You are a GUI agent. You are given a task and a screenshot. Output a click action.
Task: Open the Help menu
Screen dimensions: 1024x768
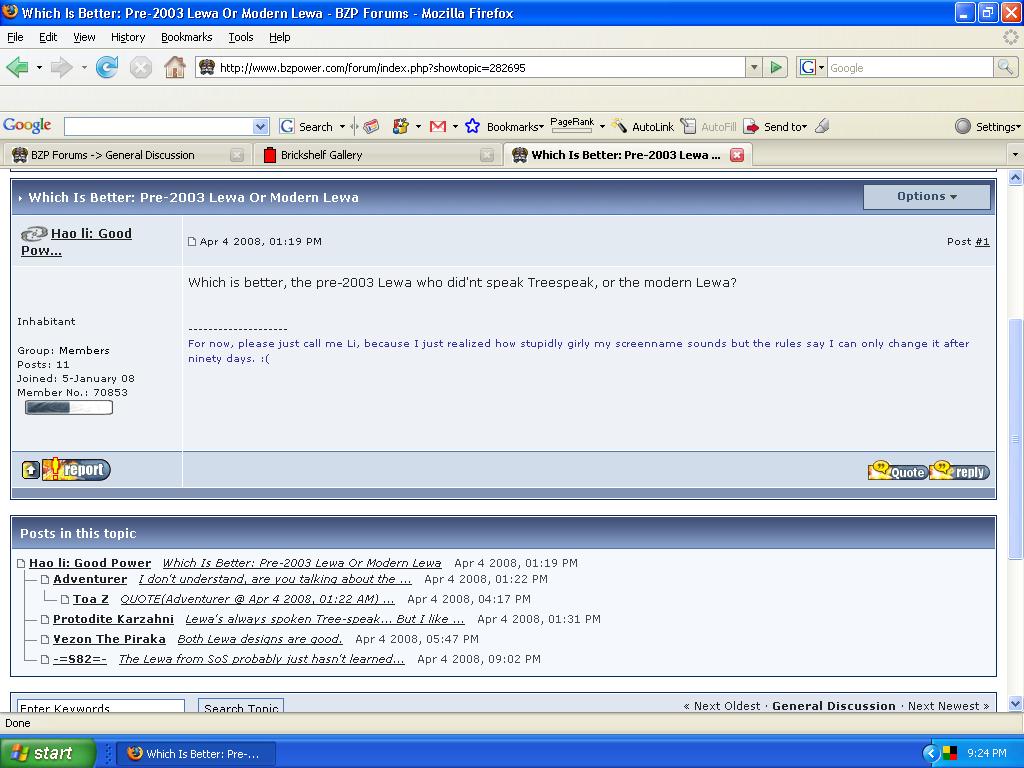[280, 37]
